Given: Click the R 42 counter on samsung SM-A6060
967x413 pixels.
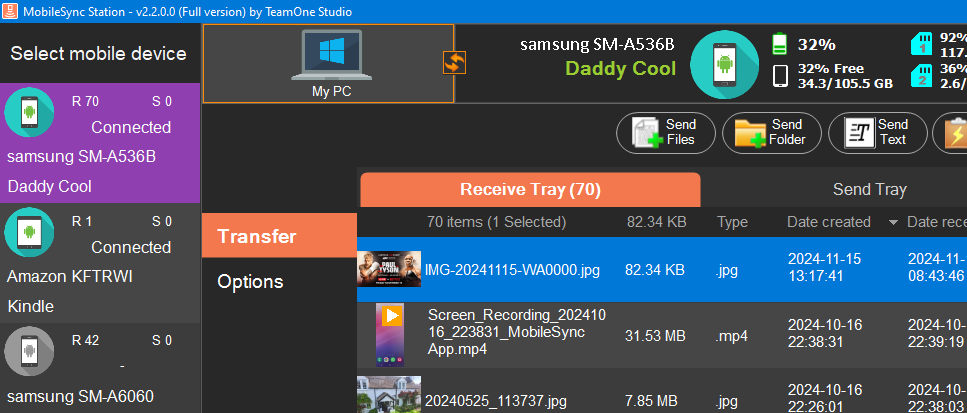Looking at the screenshot, I should [x=85, y=340].
